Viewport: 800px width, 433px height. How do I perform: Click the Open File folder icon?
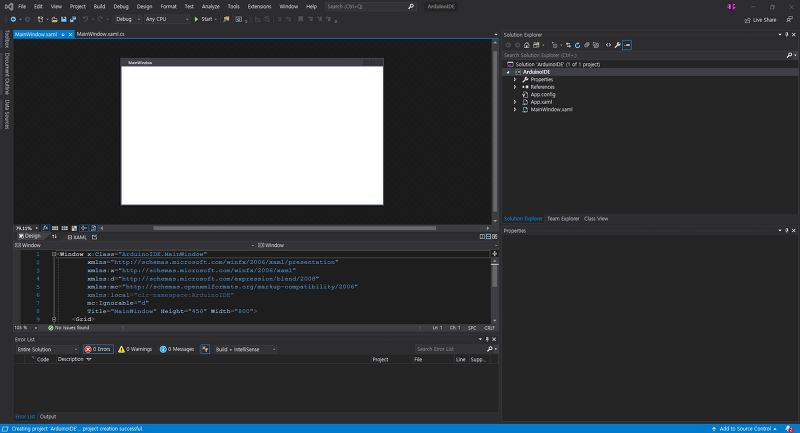(x=54, y=19)
